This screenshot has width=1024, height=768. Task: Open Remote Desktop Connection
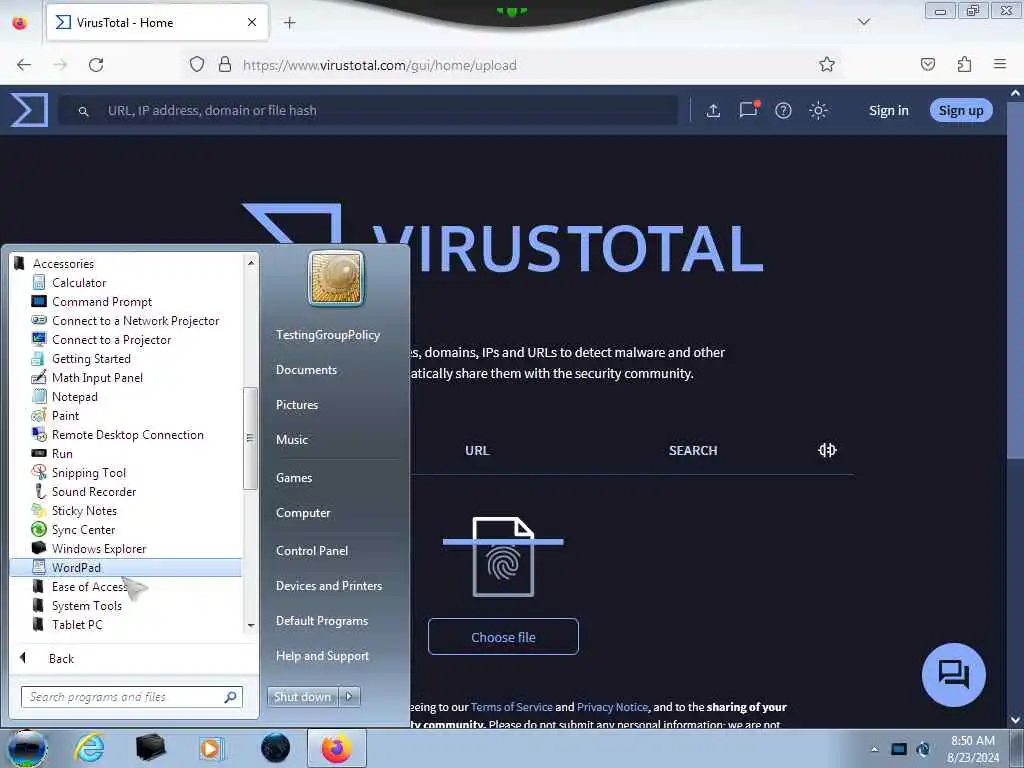coord(126,434)
